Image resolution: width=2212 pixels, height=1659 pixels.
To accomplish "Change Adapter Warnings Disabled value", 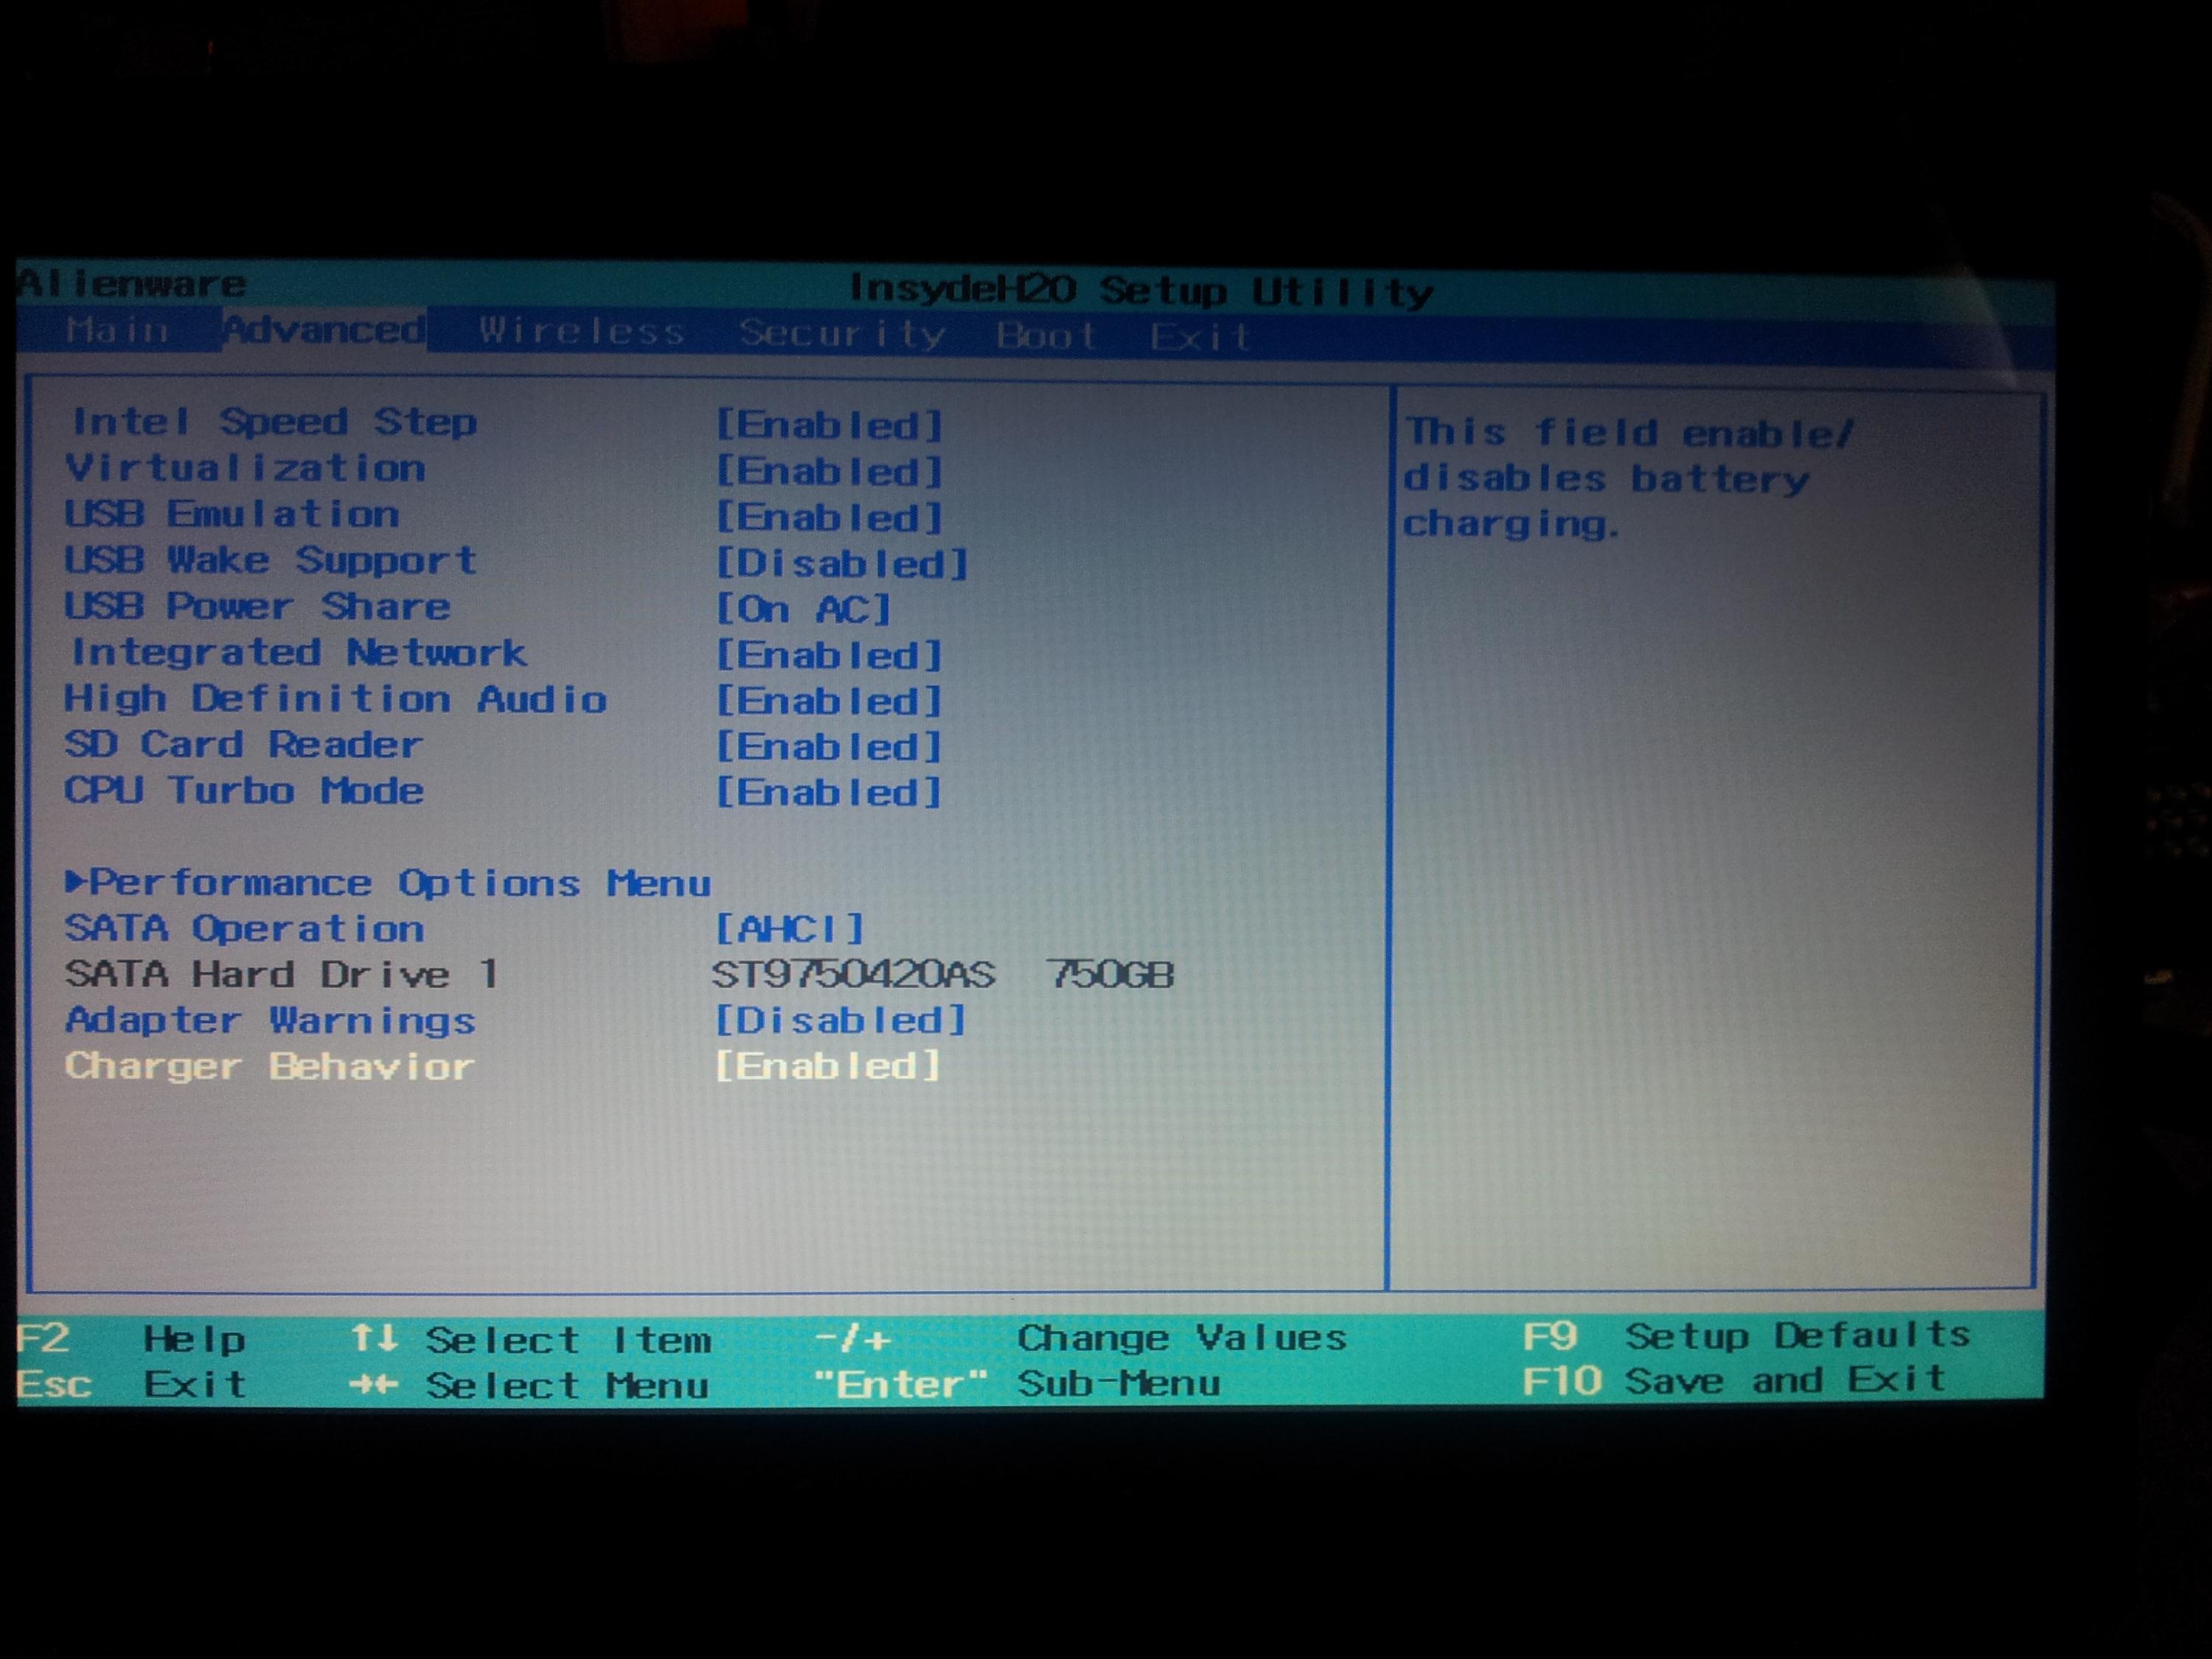I will click(840, 1020).
